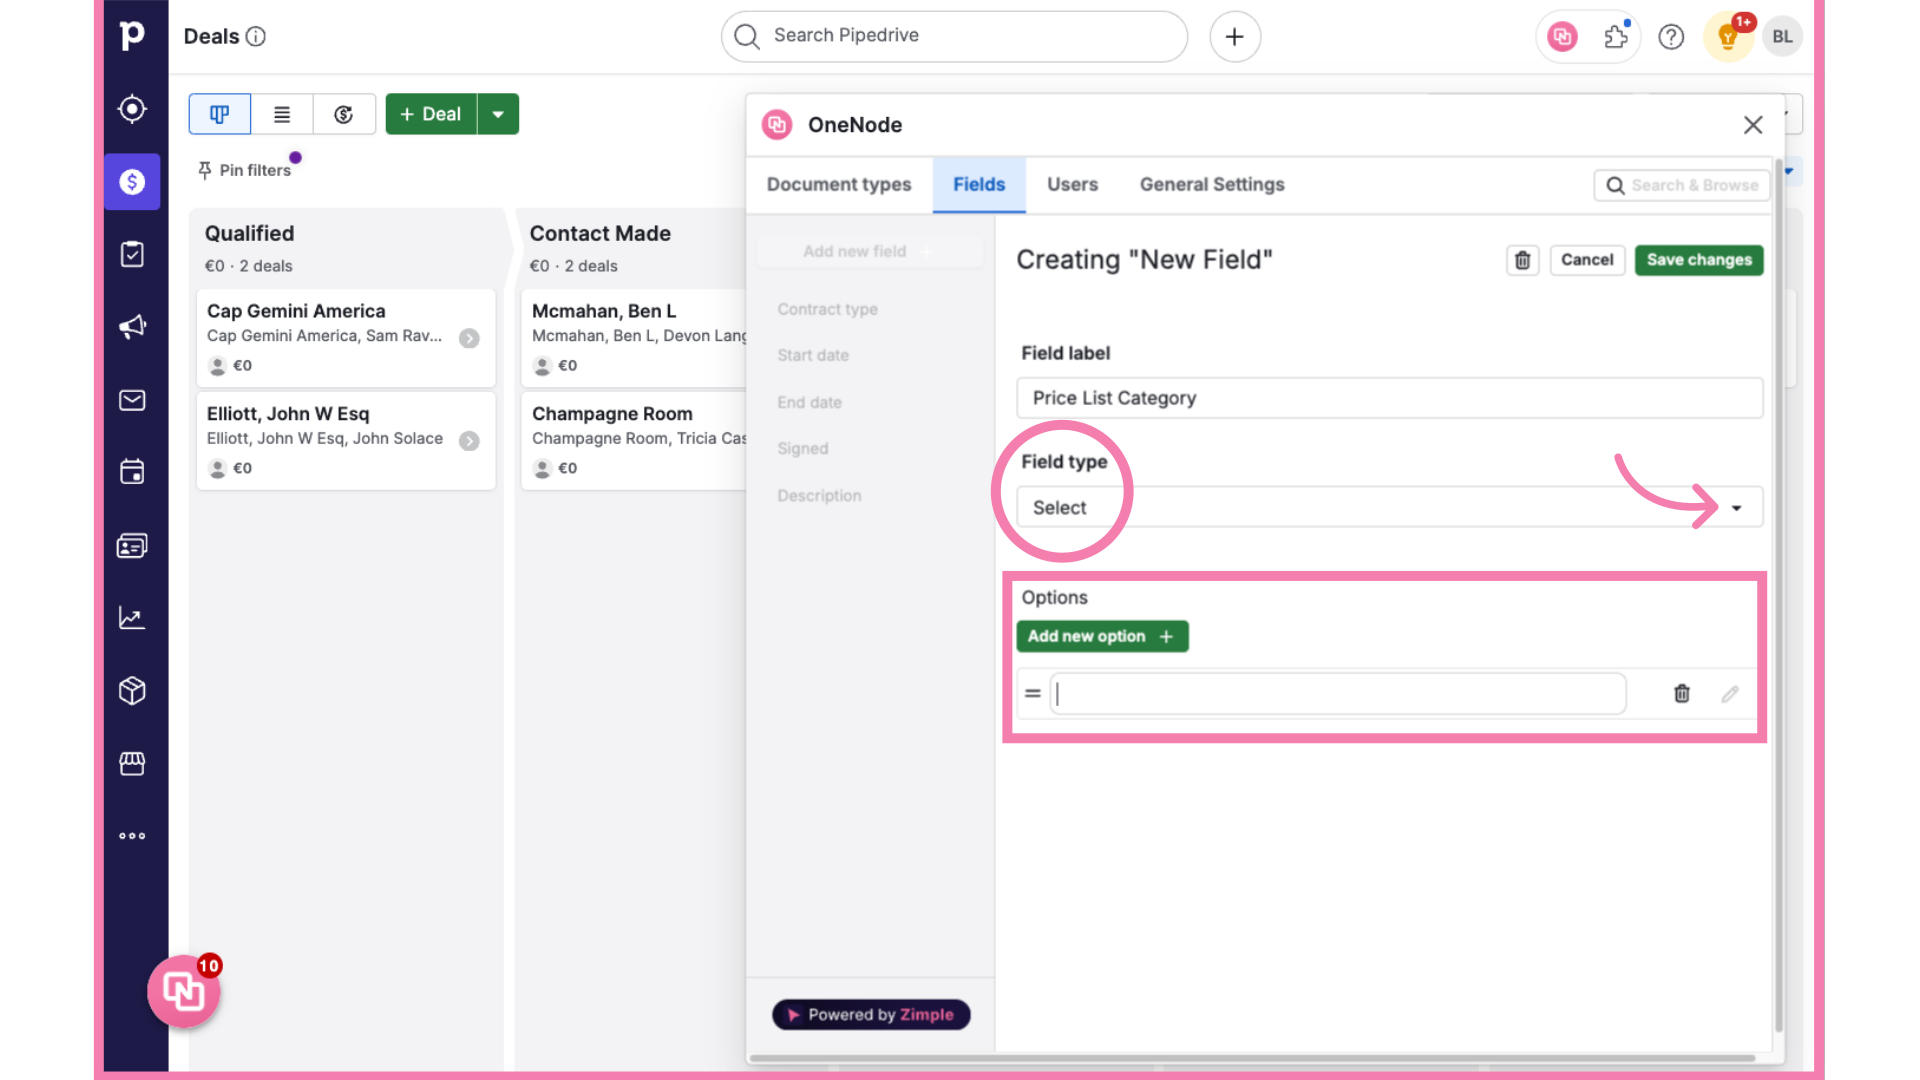Click the OneNode panel vertical scrollbar
This screenshot has width=1920, height=1080.
(x=1778, y=595)
